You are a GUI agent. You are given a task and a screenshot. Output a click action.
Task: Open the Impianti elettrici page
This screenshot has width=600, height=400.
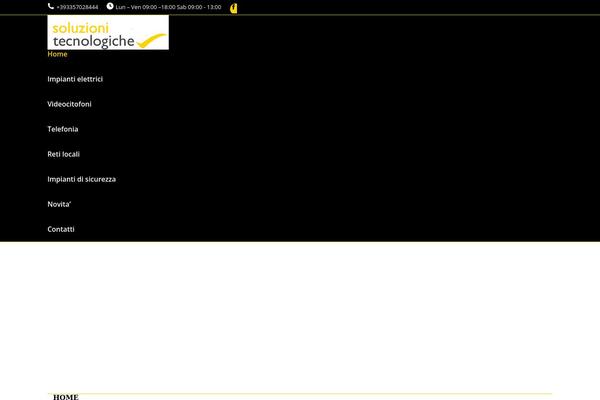pos(75,79)
